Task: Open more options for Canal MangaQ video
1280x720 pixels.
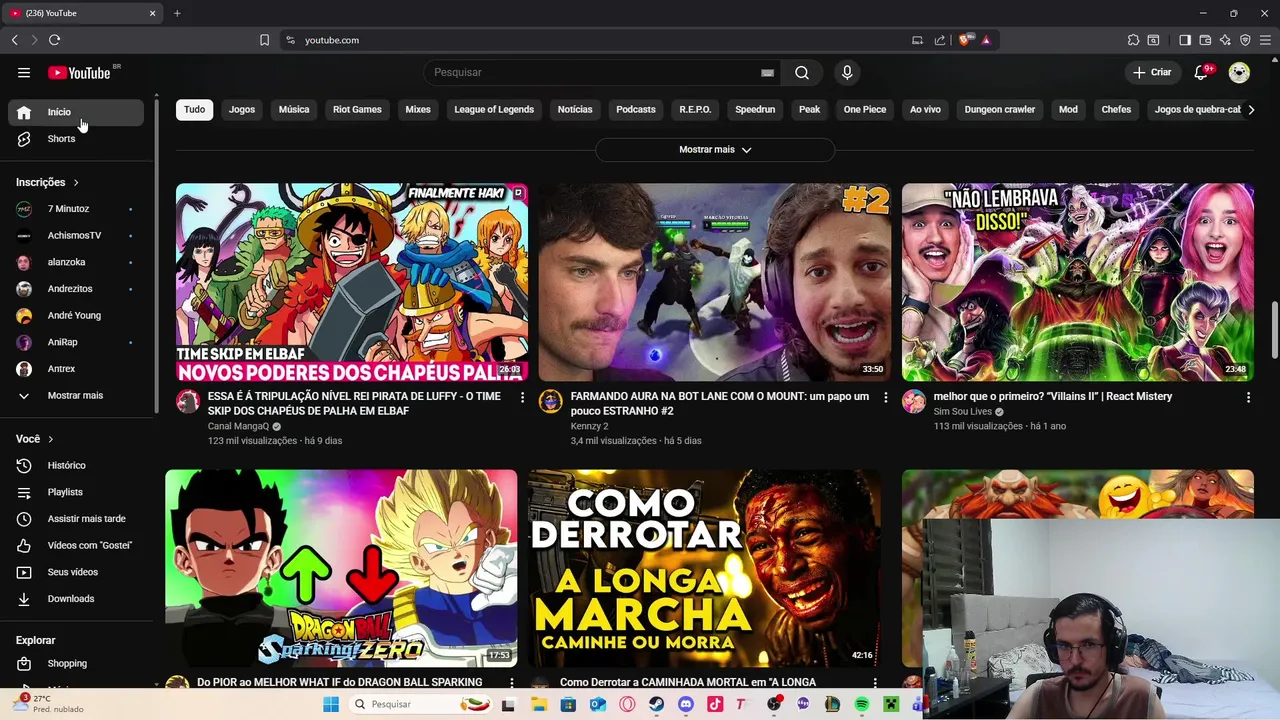Action: tap(522, 397)
